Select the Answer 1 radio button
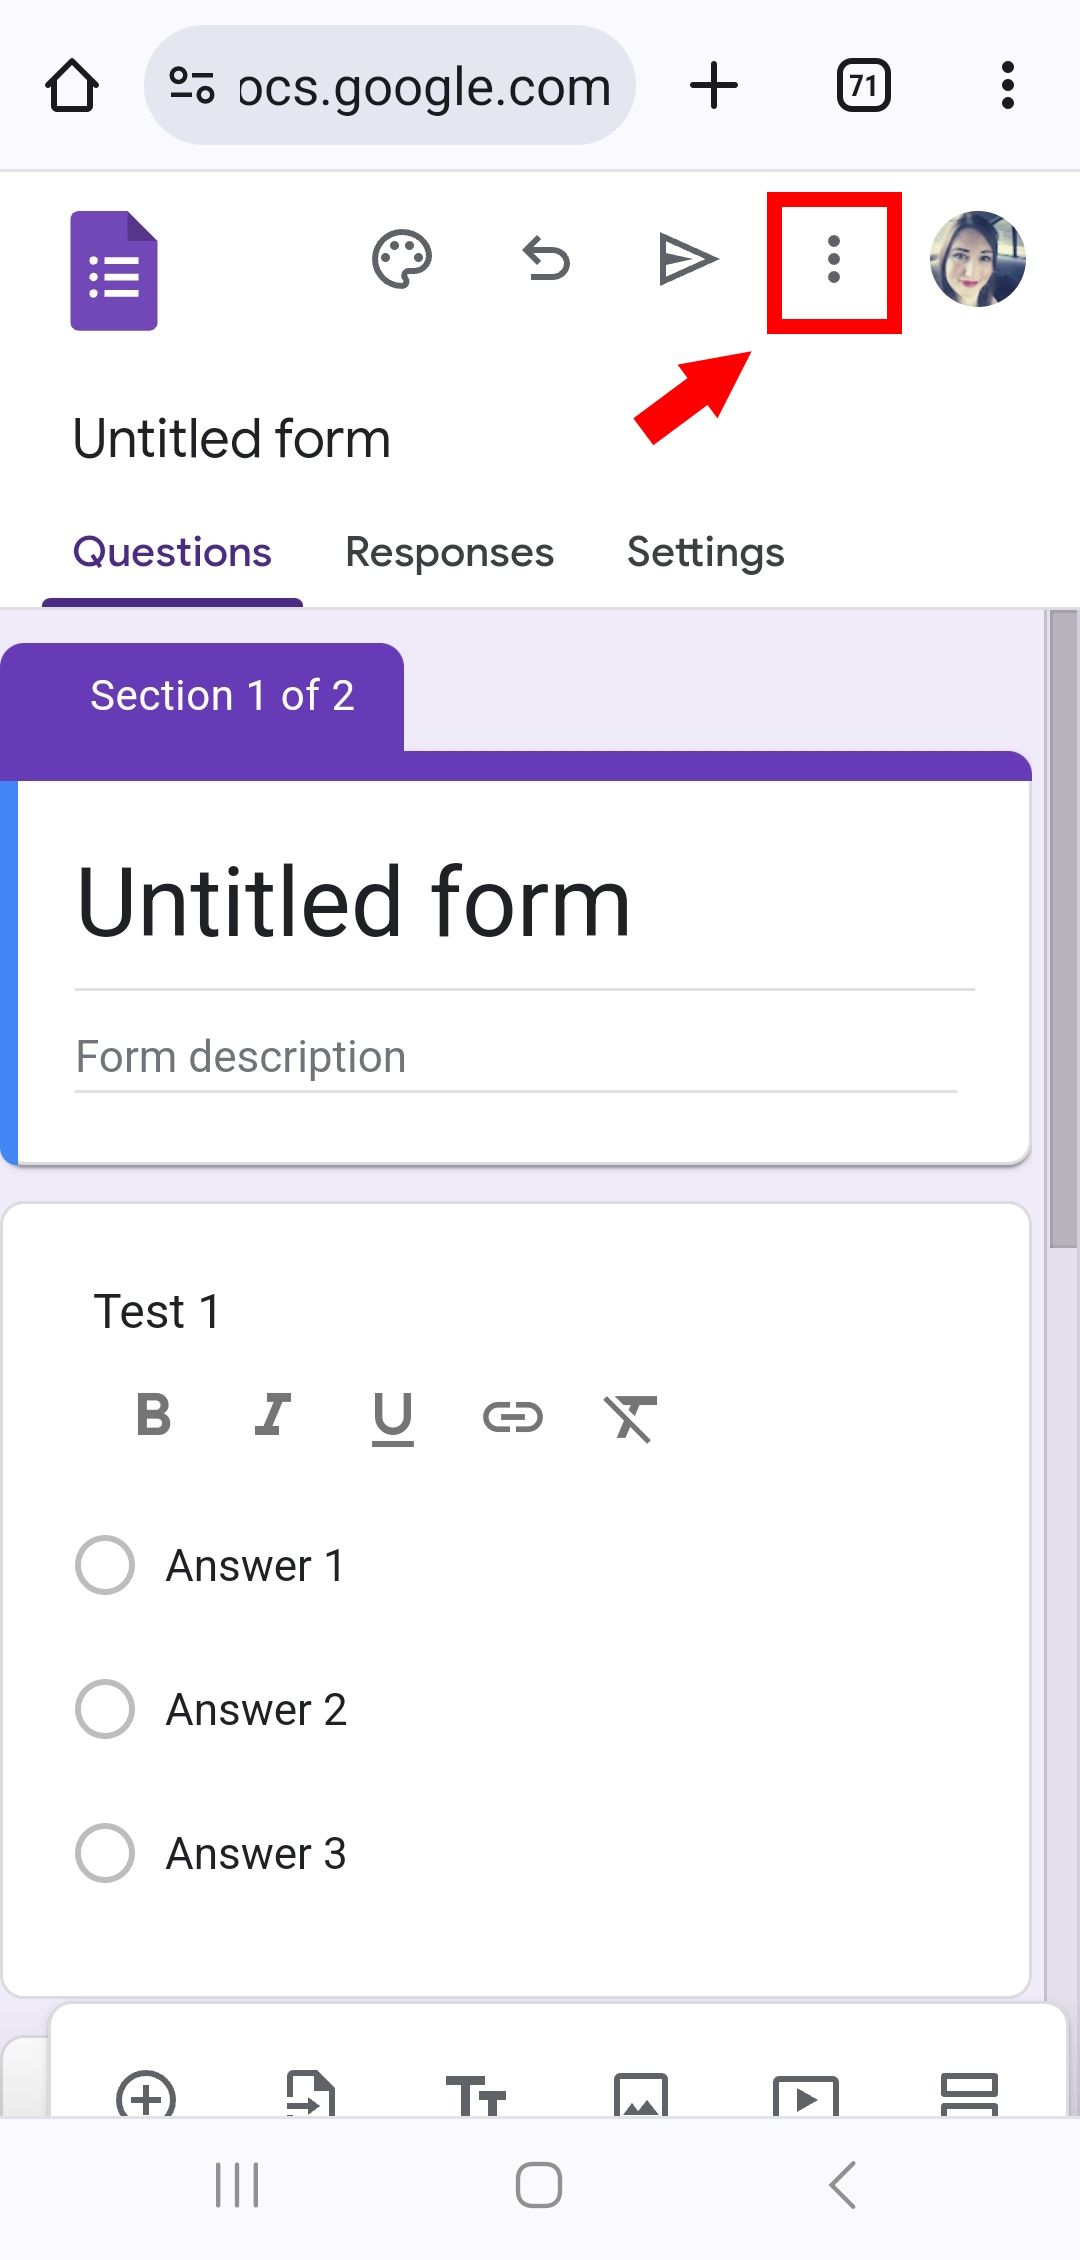 pos(104,1566)
